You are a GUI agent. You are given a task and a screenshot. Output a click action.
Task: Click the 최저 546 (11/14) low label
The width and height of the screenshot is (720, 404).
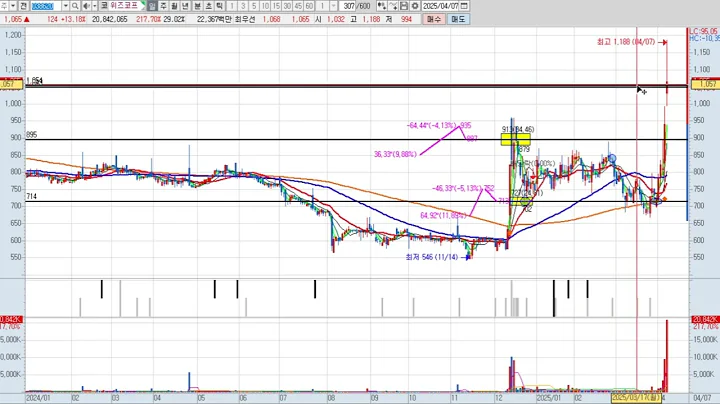[x=432, y=257]
